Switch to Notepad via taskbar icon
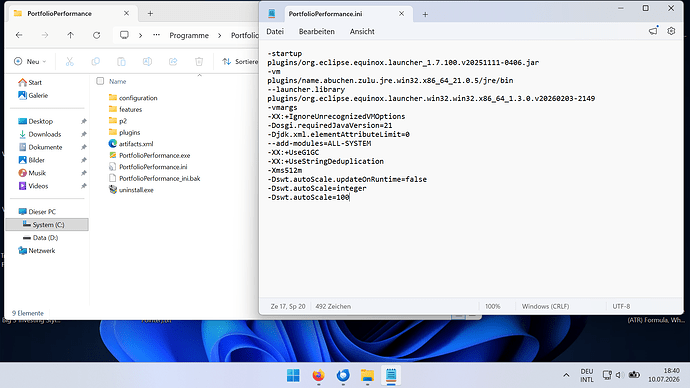 pos(391,376)
